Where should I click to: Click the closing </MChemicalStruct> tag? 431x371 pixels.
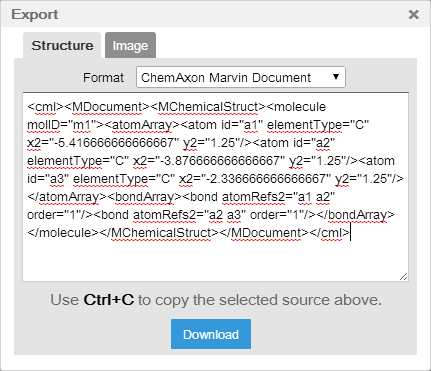click(159, 233)
